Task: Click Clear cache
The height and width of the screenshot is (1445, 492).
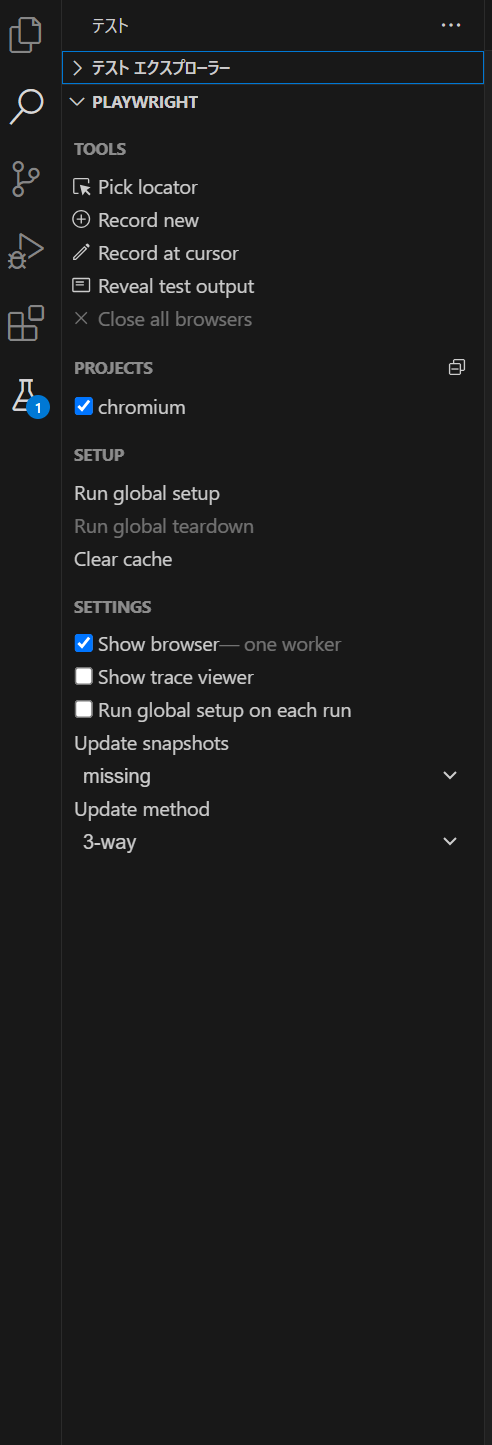Action: tap(123, 559)
